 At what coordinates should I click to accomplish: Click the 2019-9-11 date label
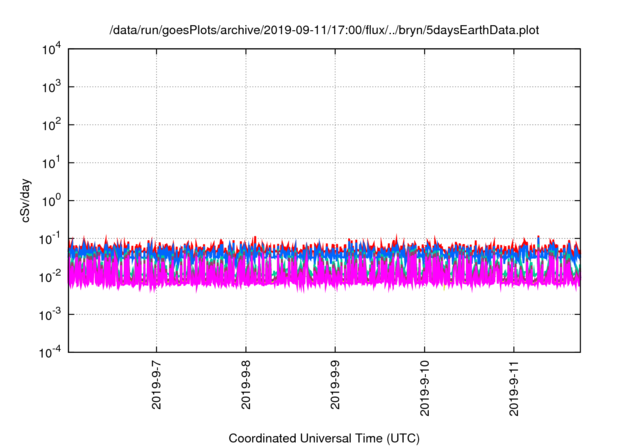pos(514,388)
